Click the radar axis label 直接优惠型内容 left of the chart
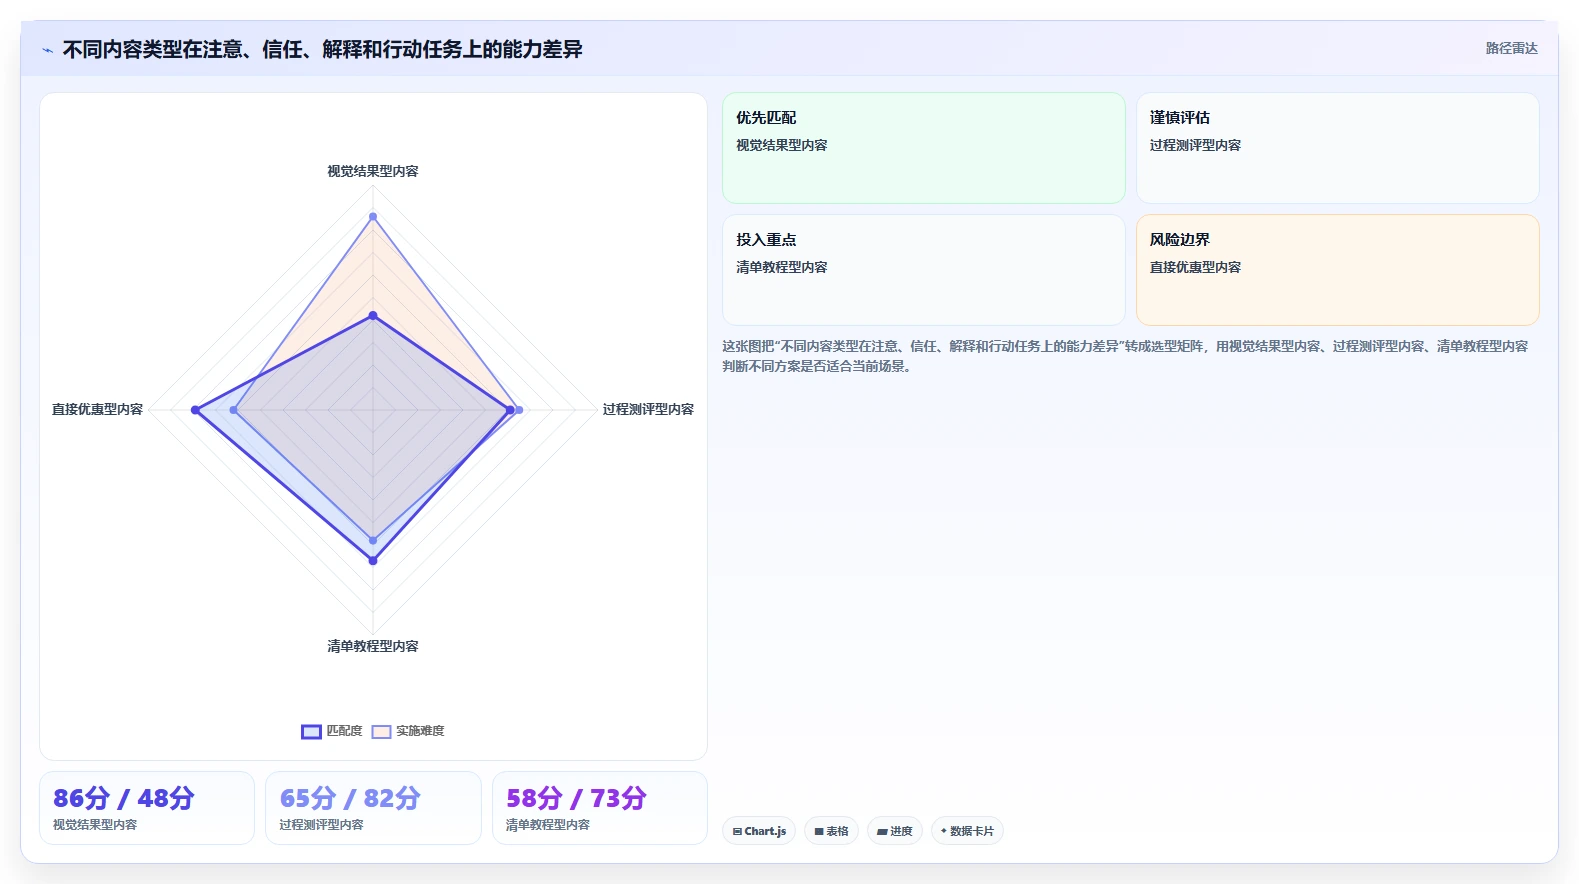1579x884 pixels. [97, 409]
